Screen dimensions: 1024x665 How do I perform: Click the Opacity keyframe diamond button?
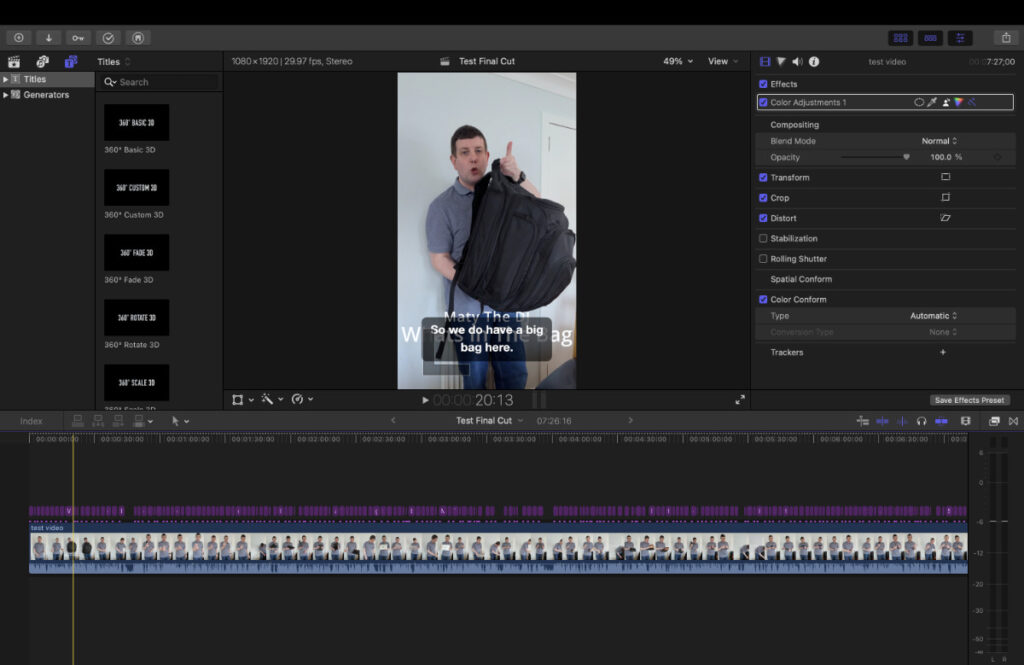pos(997,157)
